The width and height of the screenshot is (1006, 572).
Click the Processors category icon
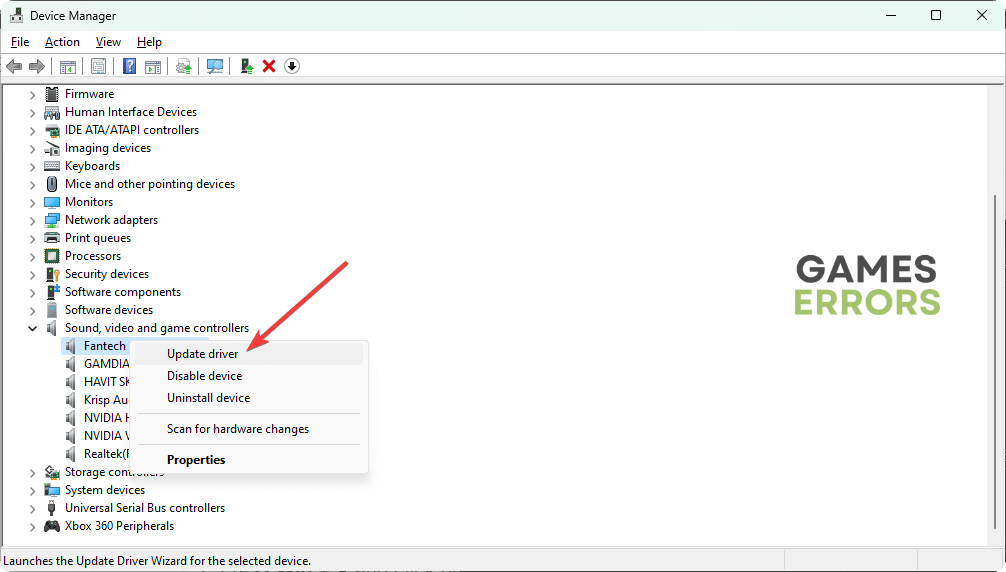point(52,256)
